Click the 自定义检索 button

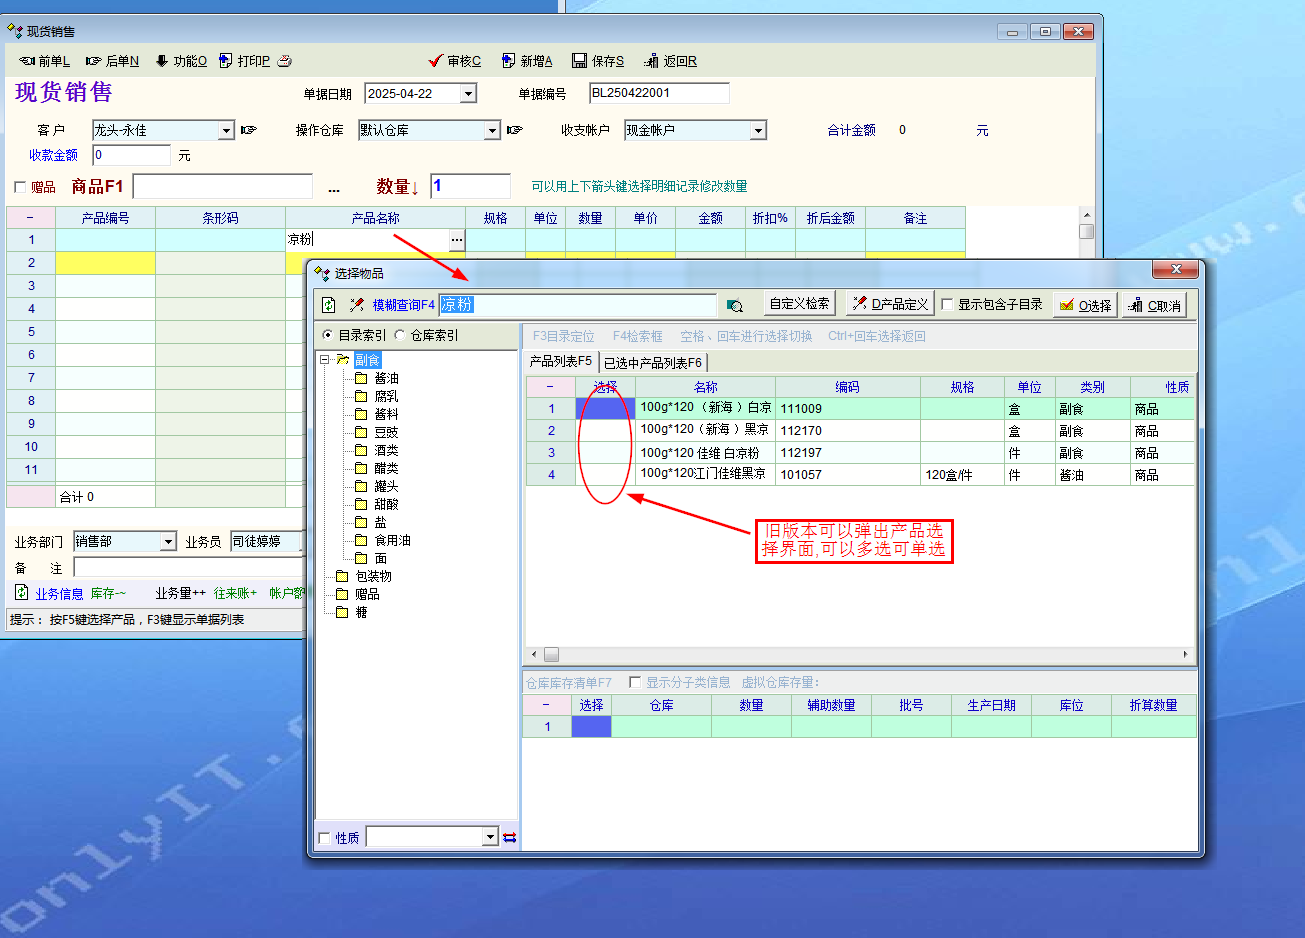coord(799,304)
